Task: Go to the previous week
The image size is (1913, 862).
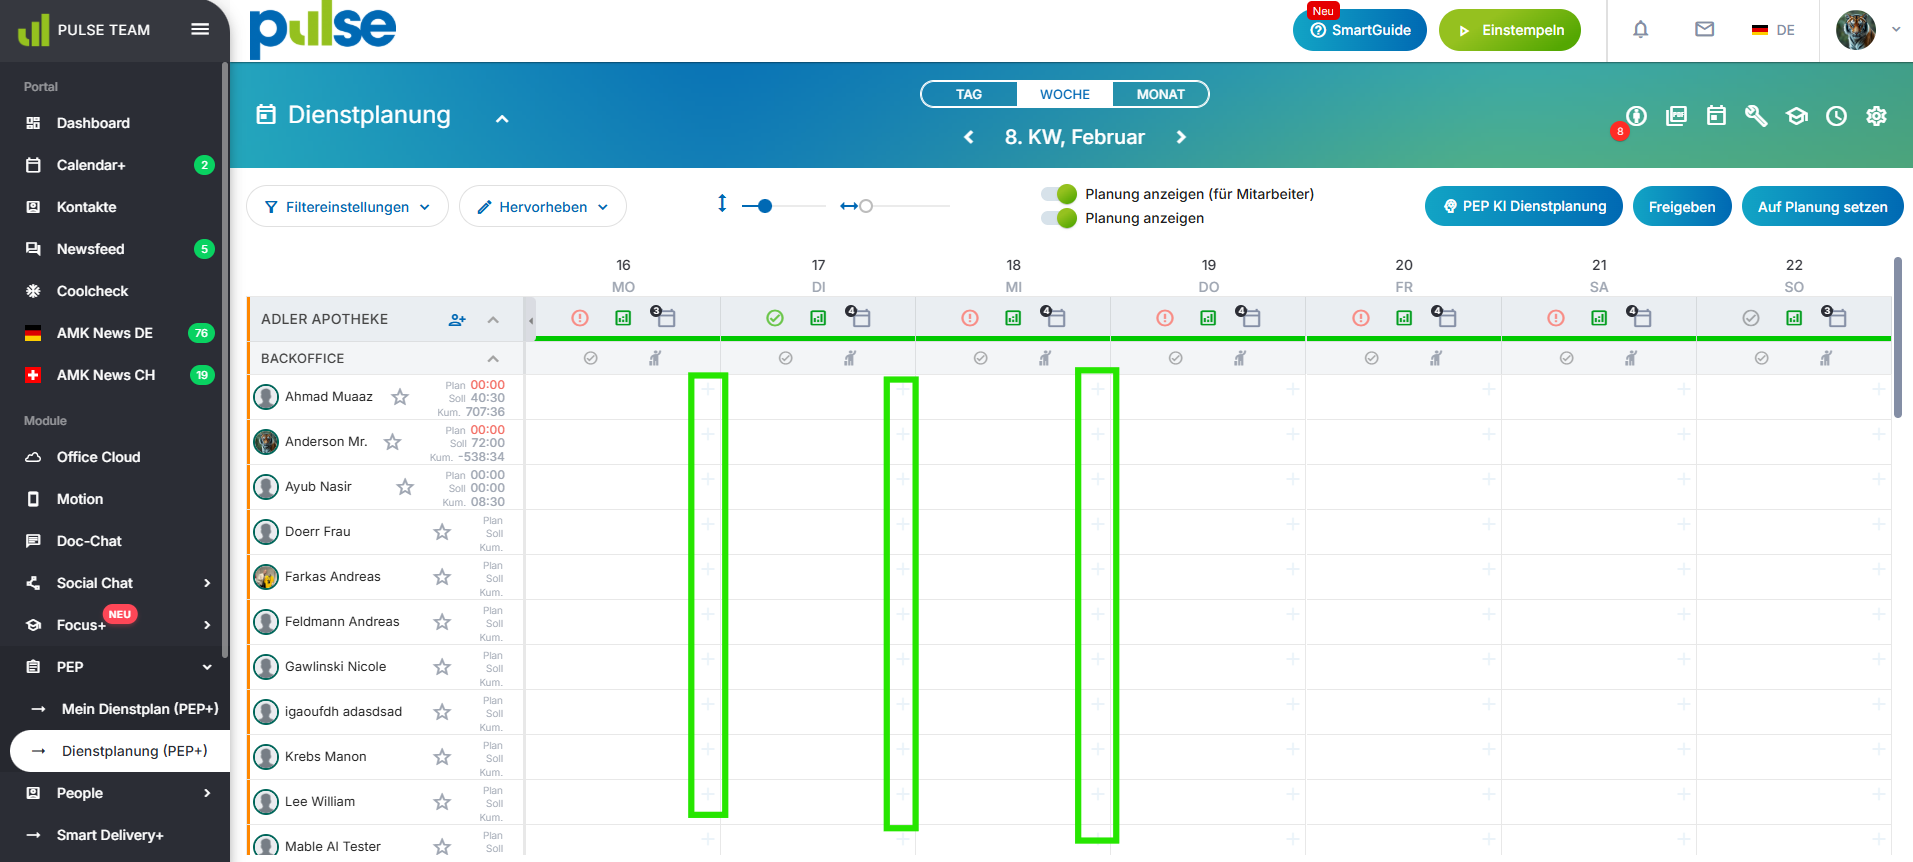Action: [x=968, y=137]
